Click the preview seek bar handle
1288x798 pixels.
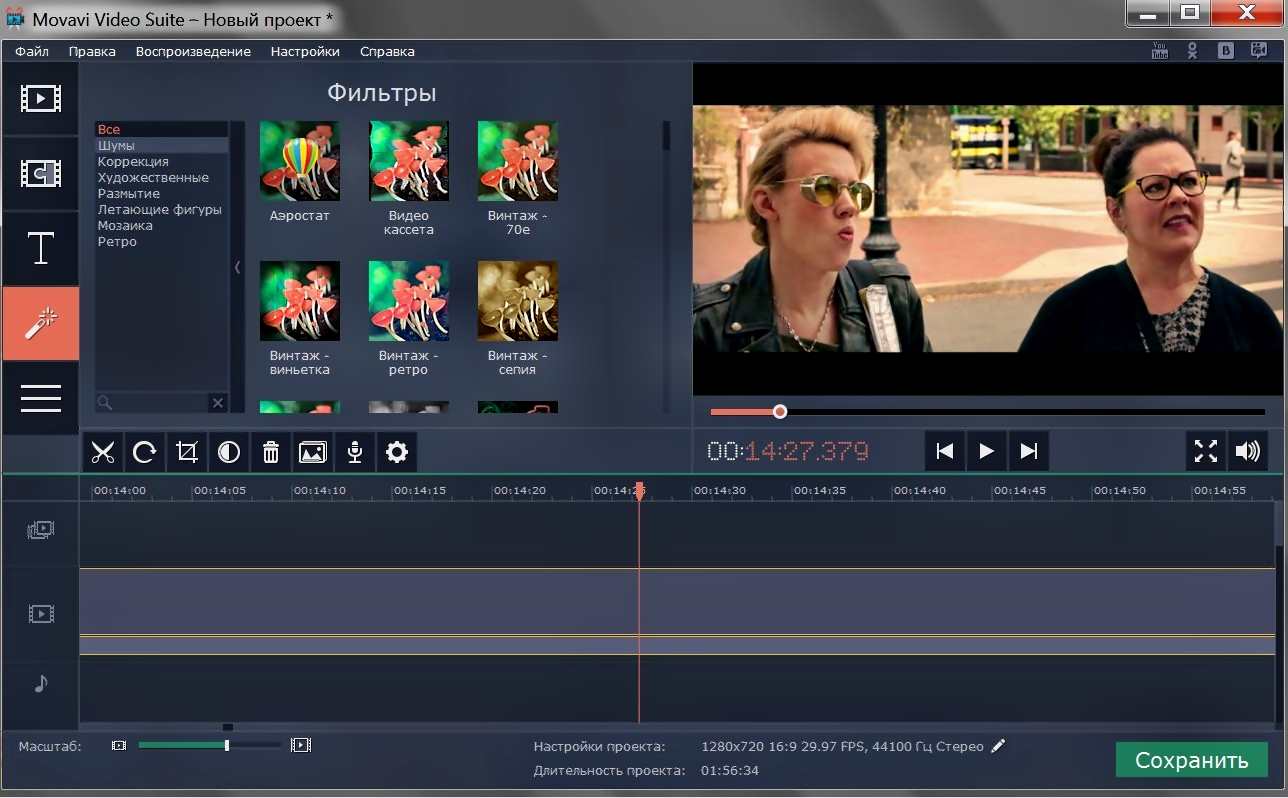pyautogui.click(x=780, y=411)
